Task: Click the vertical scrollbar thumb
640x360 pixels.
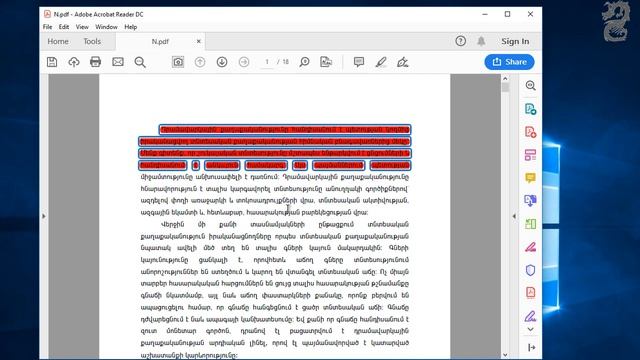Action: click(505, 87)
